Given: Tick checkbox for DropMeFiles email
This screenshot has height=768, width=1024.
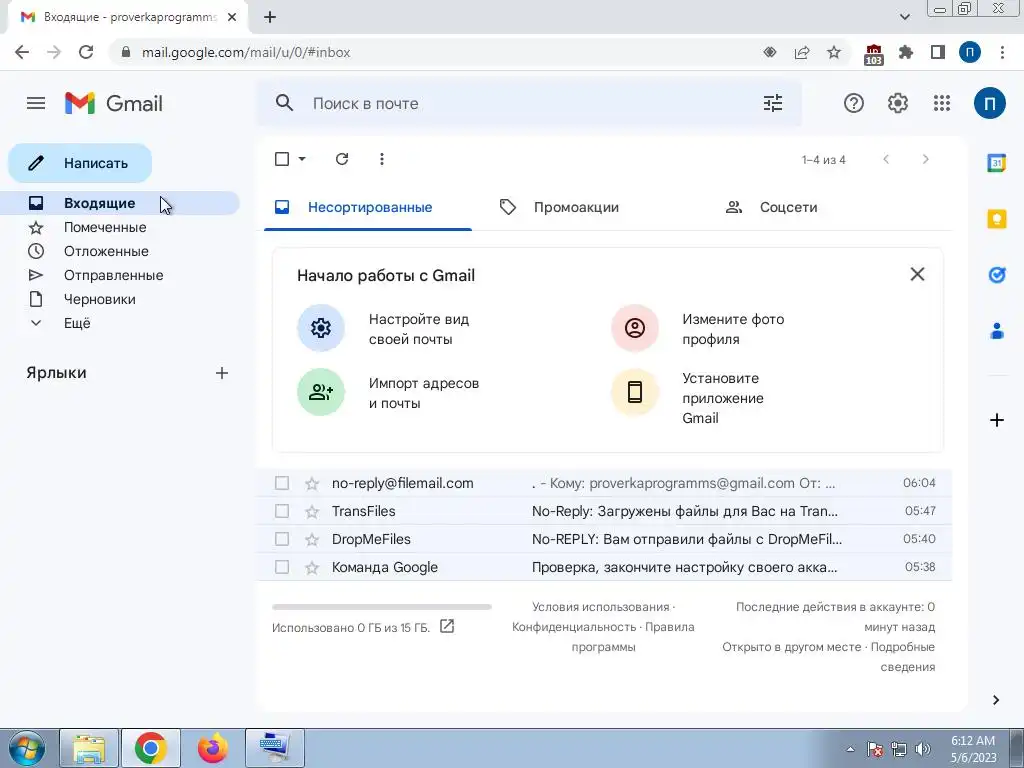Looking at the screenshot, I should (x=281, y=539).
